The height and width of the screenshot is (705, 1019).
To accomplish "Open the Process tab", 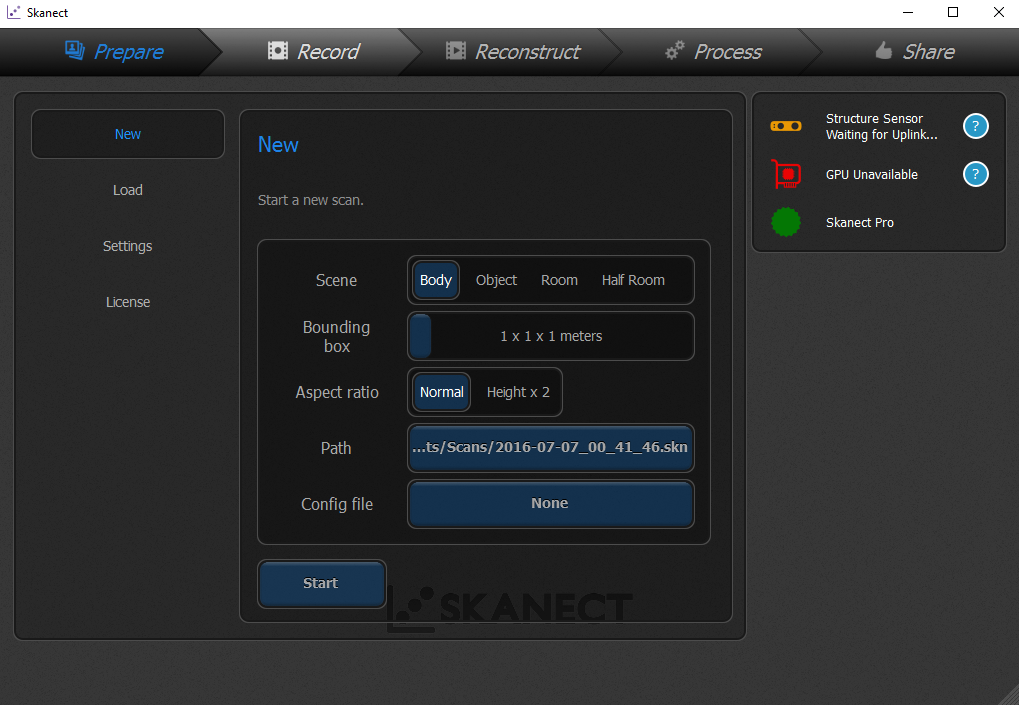I will [713, 51].
